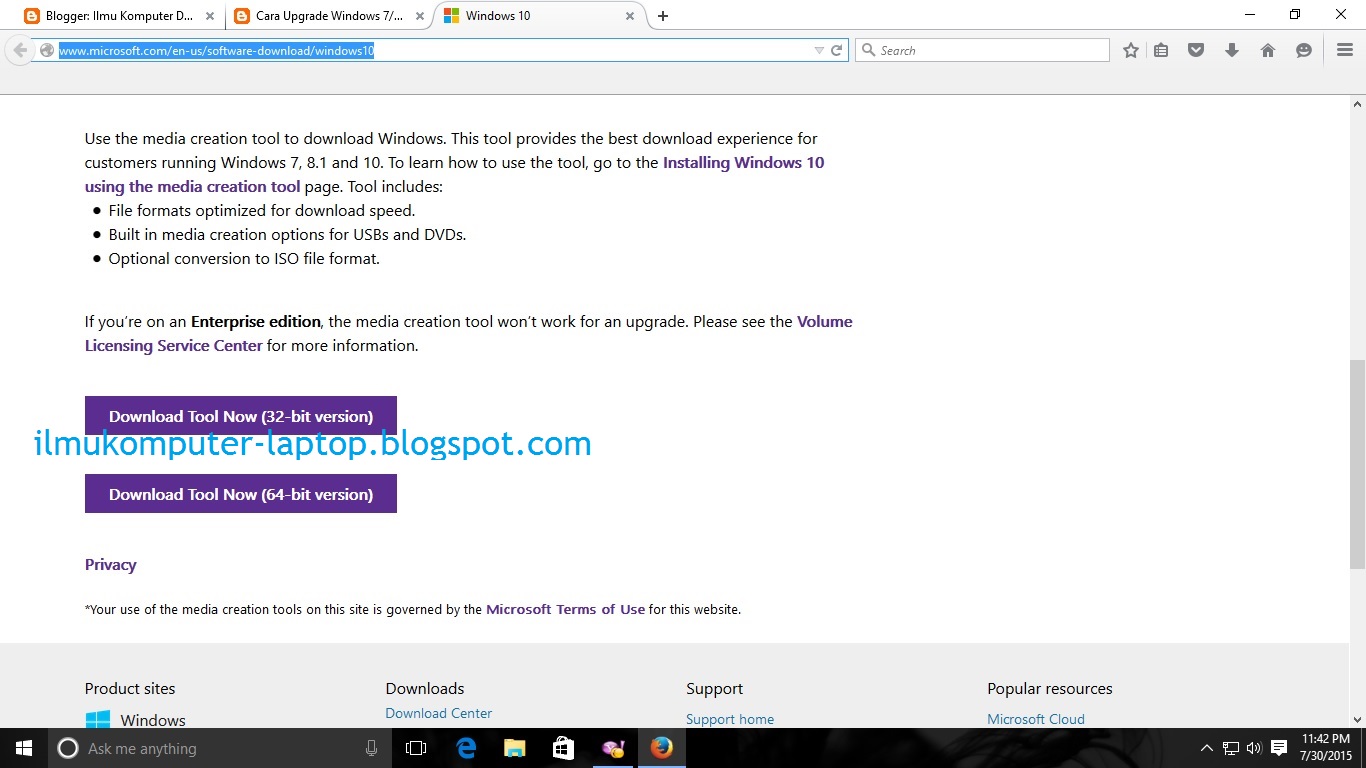Image resolution: width=1366 pixels, height=768 pixels.
Task: Click scrollbar up arrow at top
Action: (x=1357, y=104)
